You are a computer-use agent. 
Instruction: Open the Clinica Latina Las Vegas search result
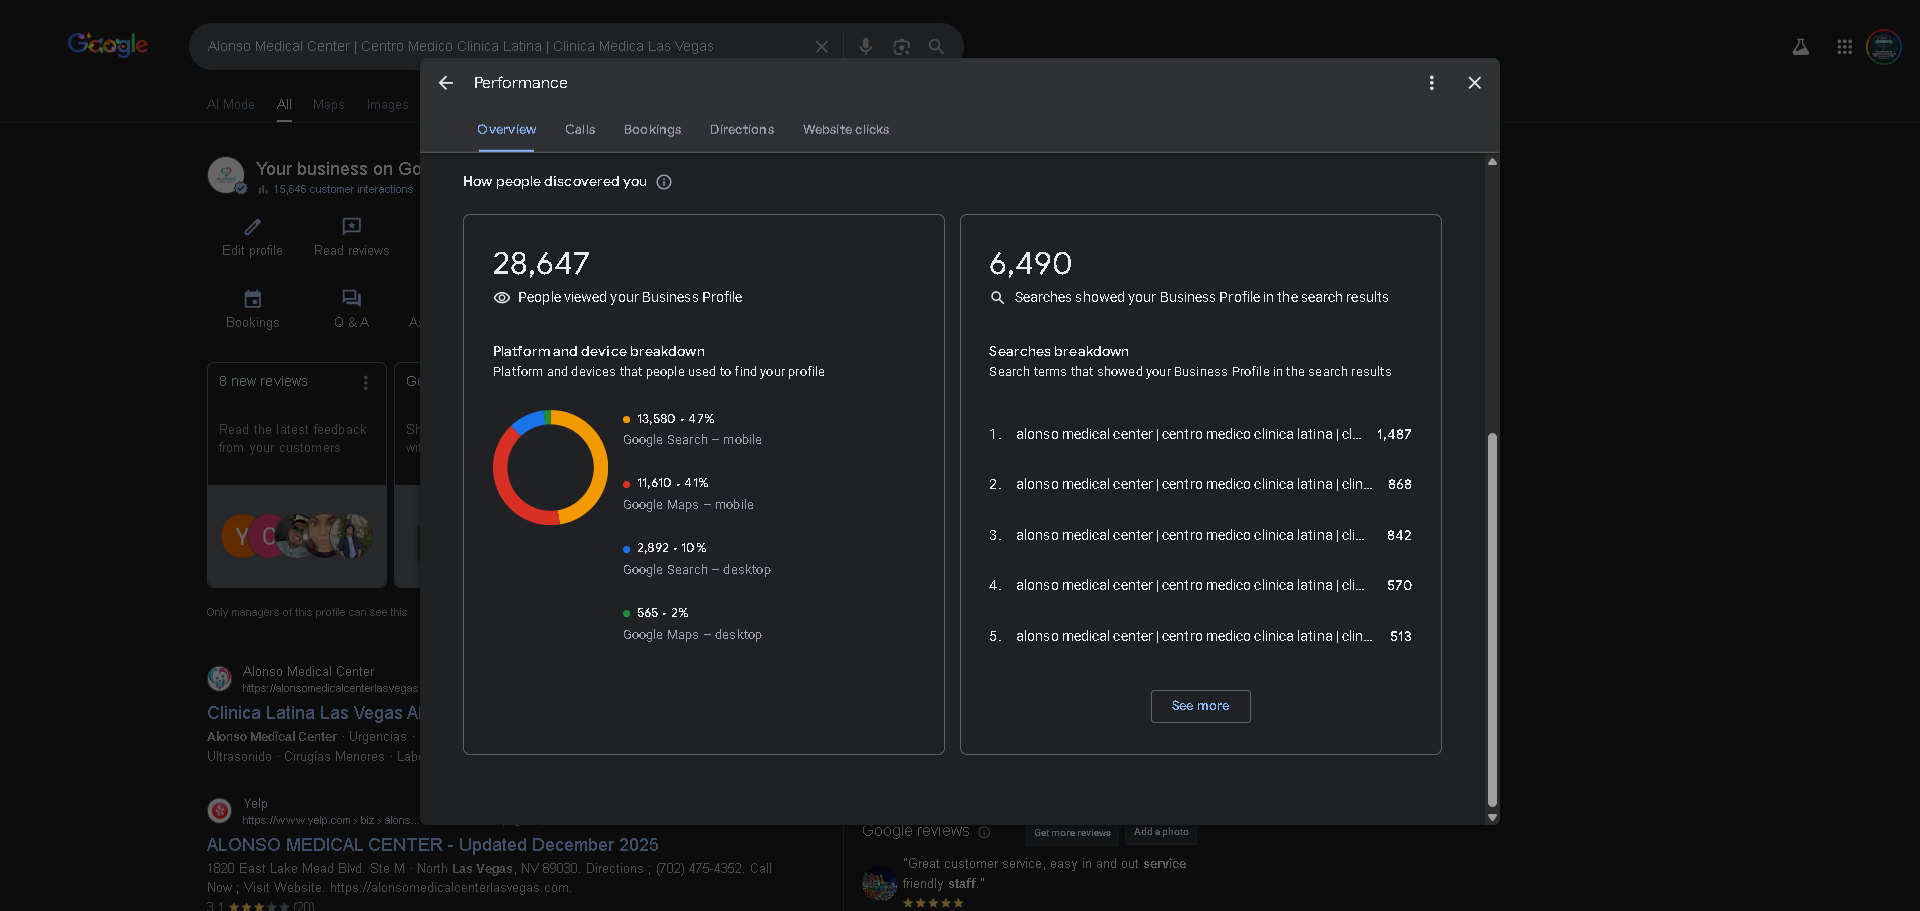pos(313,713)
